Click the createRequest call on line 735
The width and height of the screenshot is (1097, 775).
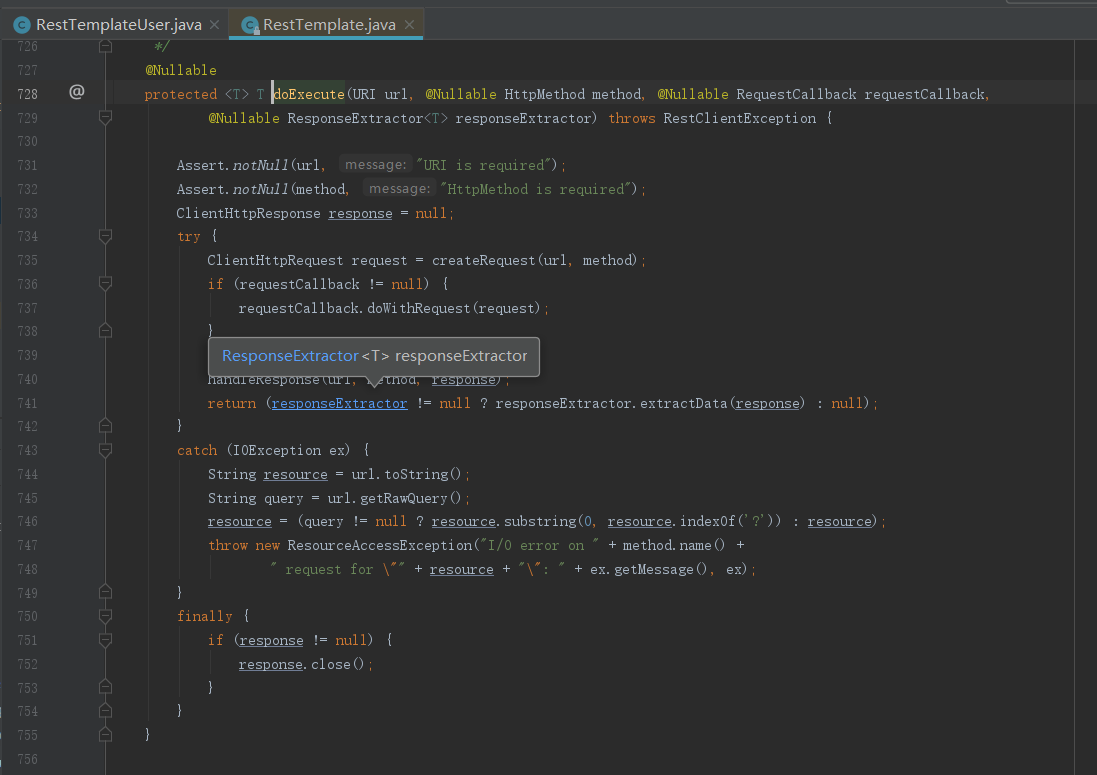pyautogui.click(x=483, y=261)
